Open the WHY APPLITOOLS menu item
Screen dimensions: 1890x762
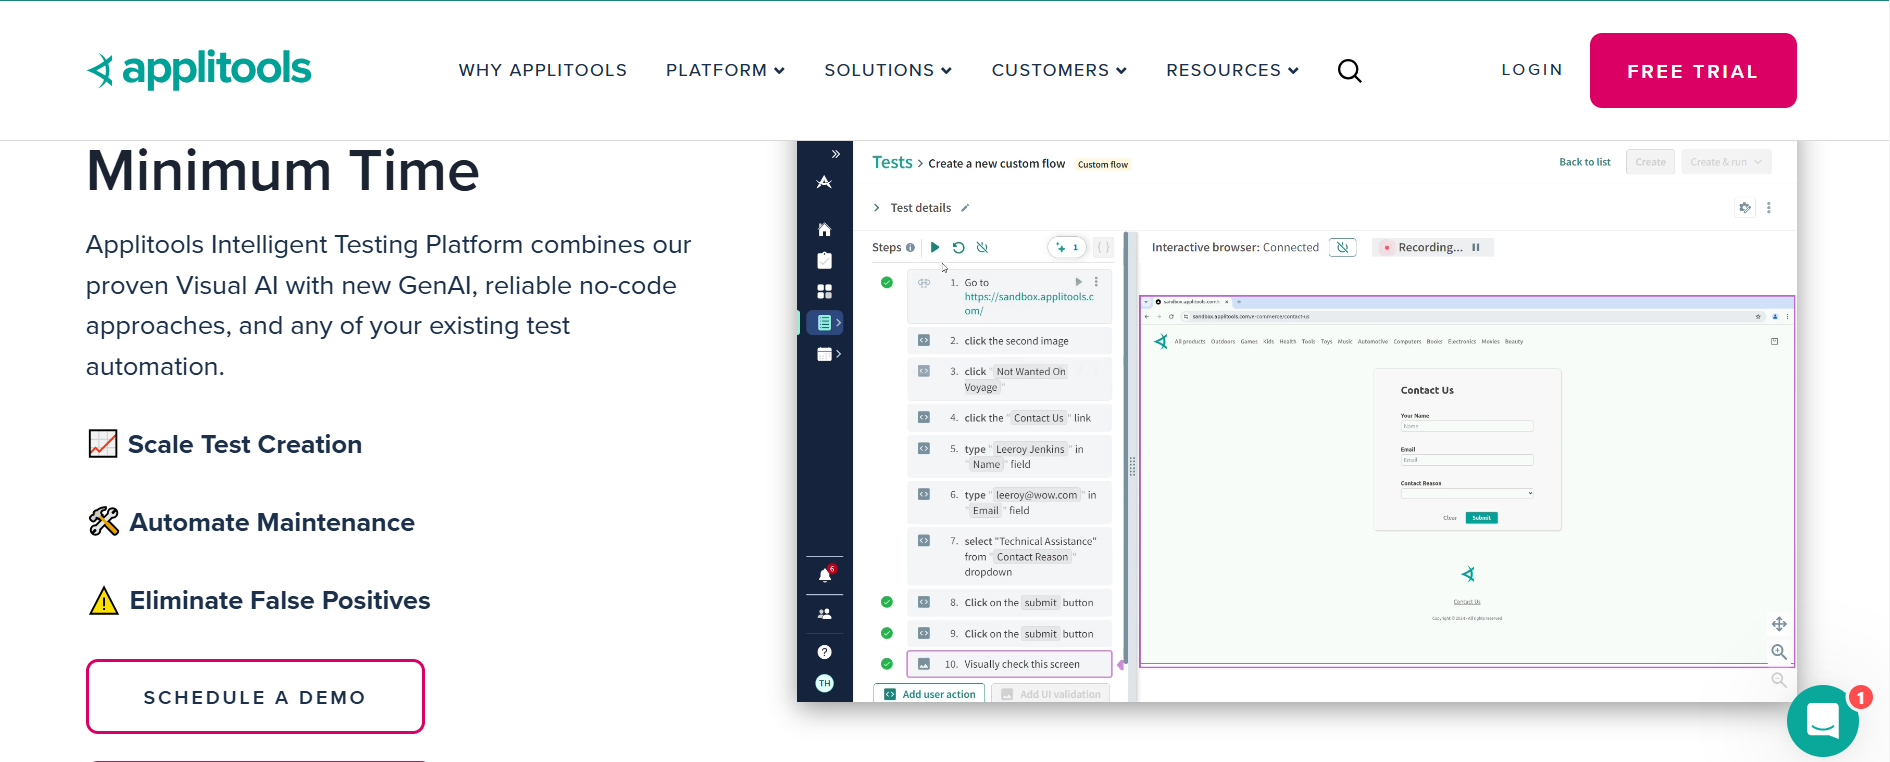click(x=543, y=70)
